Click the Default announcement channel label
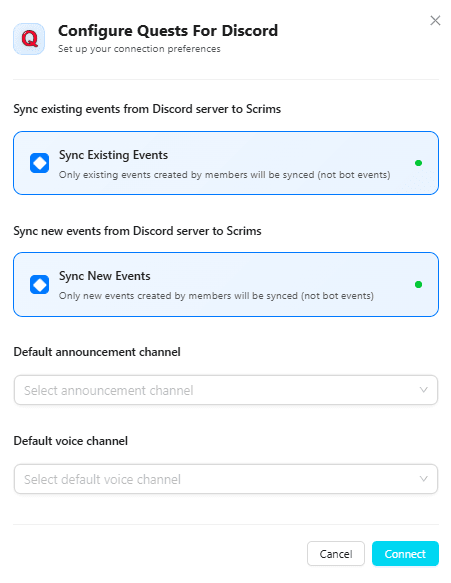The width and height of the screenshot is (451, 583). [97, 352]
